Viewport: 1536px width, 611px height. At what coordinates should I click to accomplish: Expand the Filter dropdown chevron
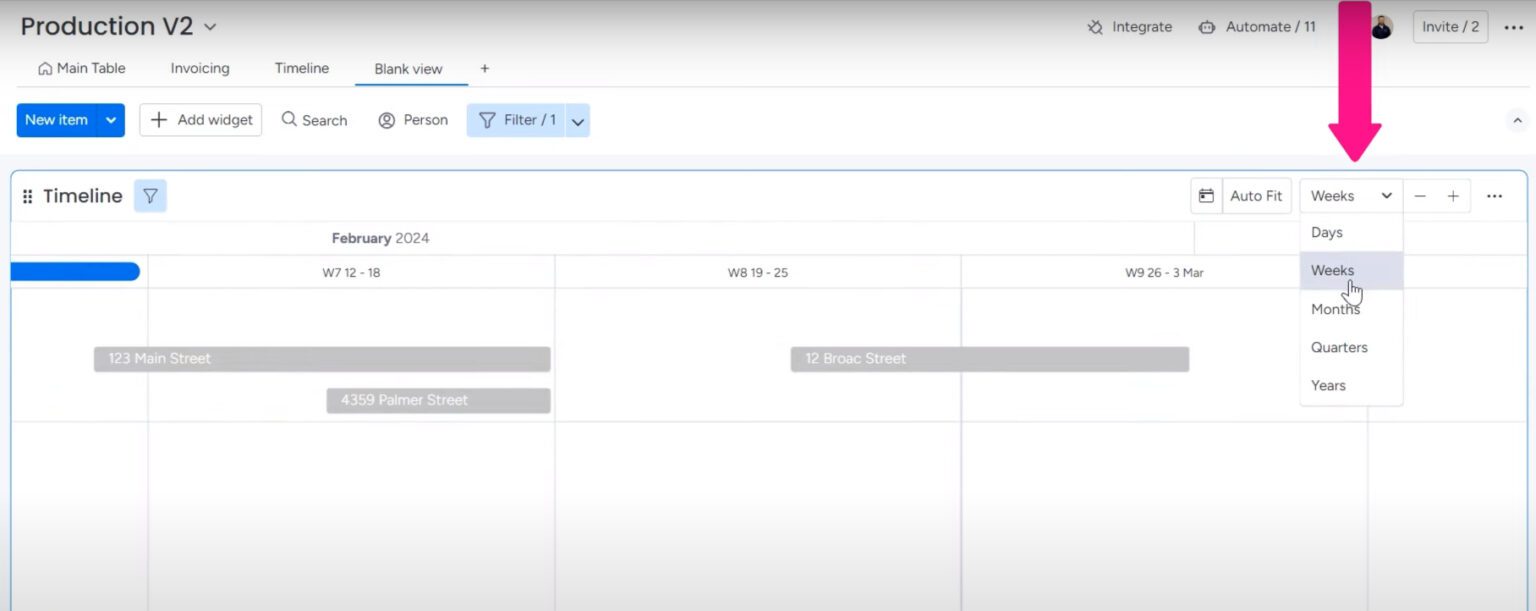(578, 120)
